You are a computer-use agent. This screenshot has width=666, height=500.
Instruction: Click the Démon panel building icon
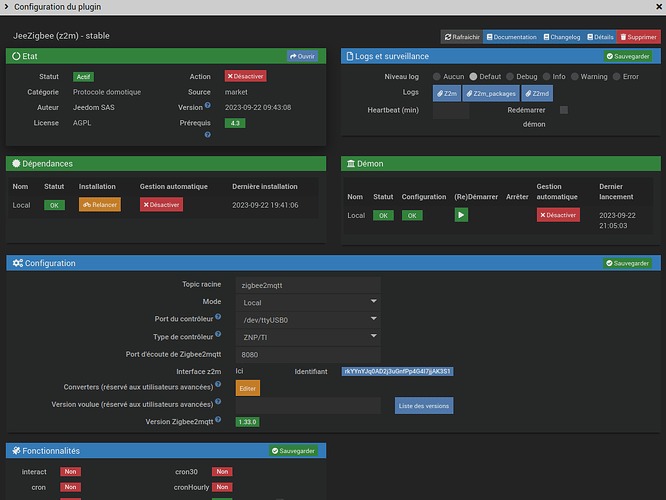tap(351, 164)
